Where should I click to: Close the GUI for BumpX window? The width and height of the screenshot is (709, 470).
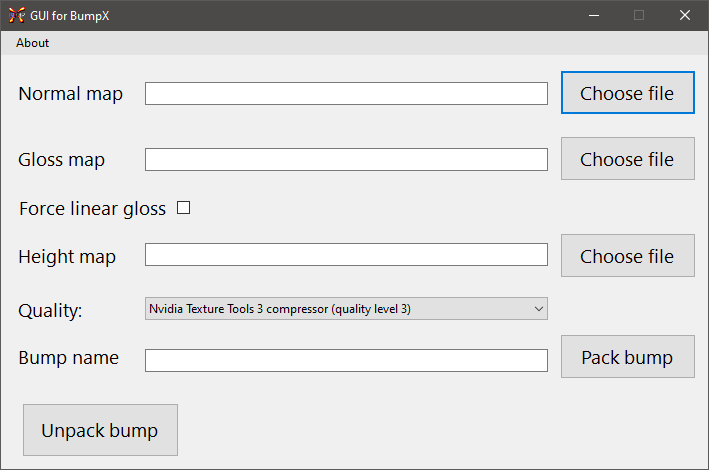click(685, 15)
